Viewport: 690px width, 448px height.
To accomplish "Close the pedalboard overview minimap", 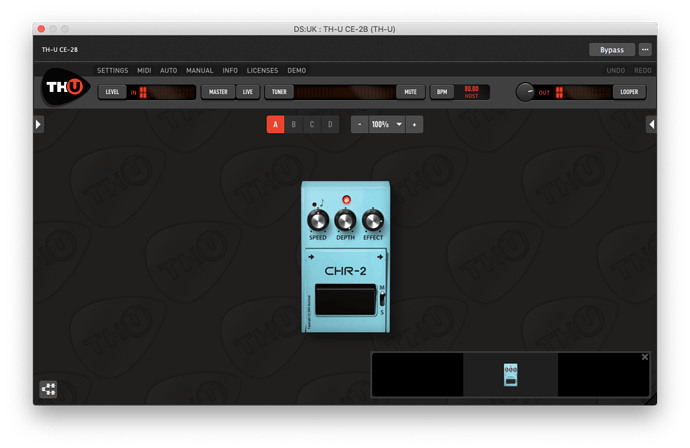I will [645, 357].
